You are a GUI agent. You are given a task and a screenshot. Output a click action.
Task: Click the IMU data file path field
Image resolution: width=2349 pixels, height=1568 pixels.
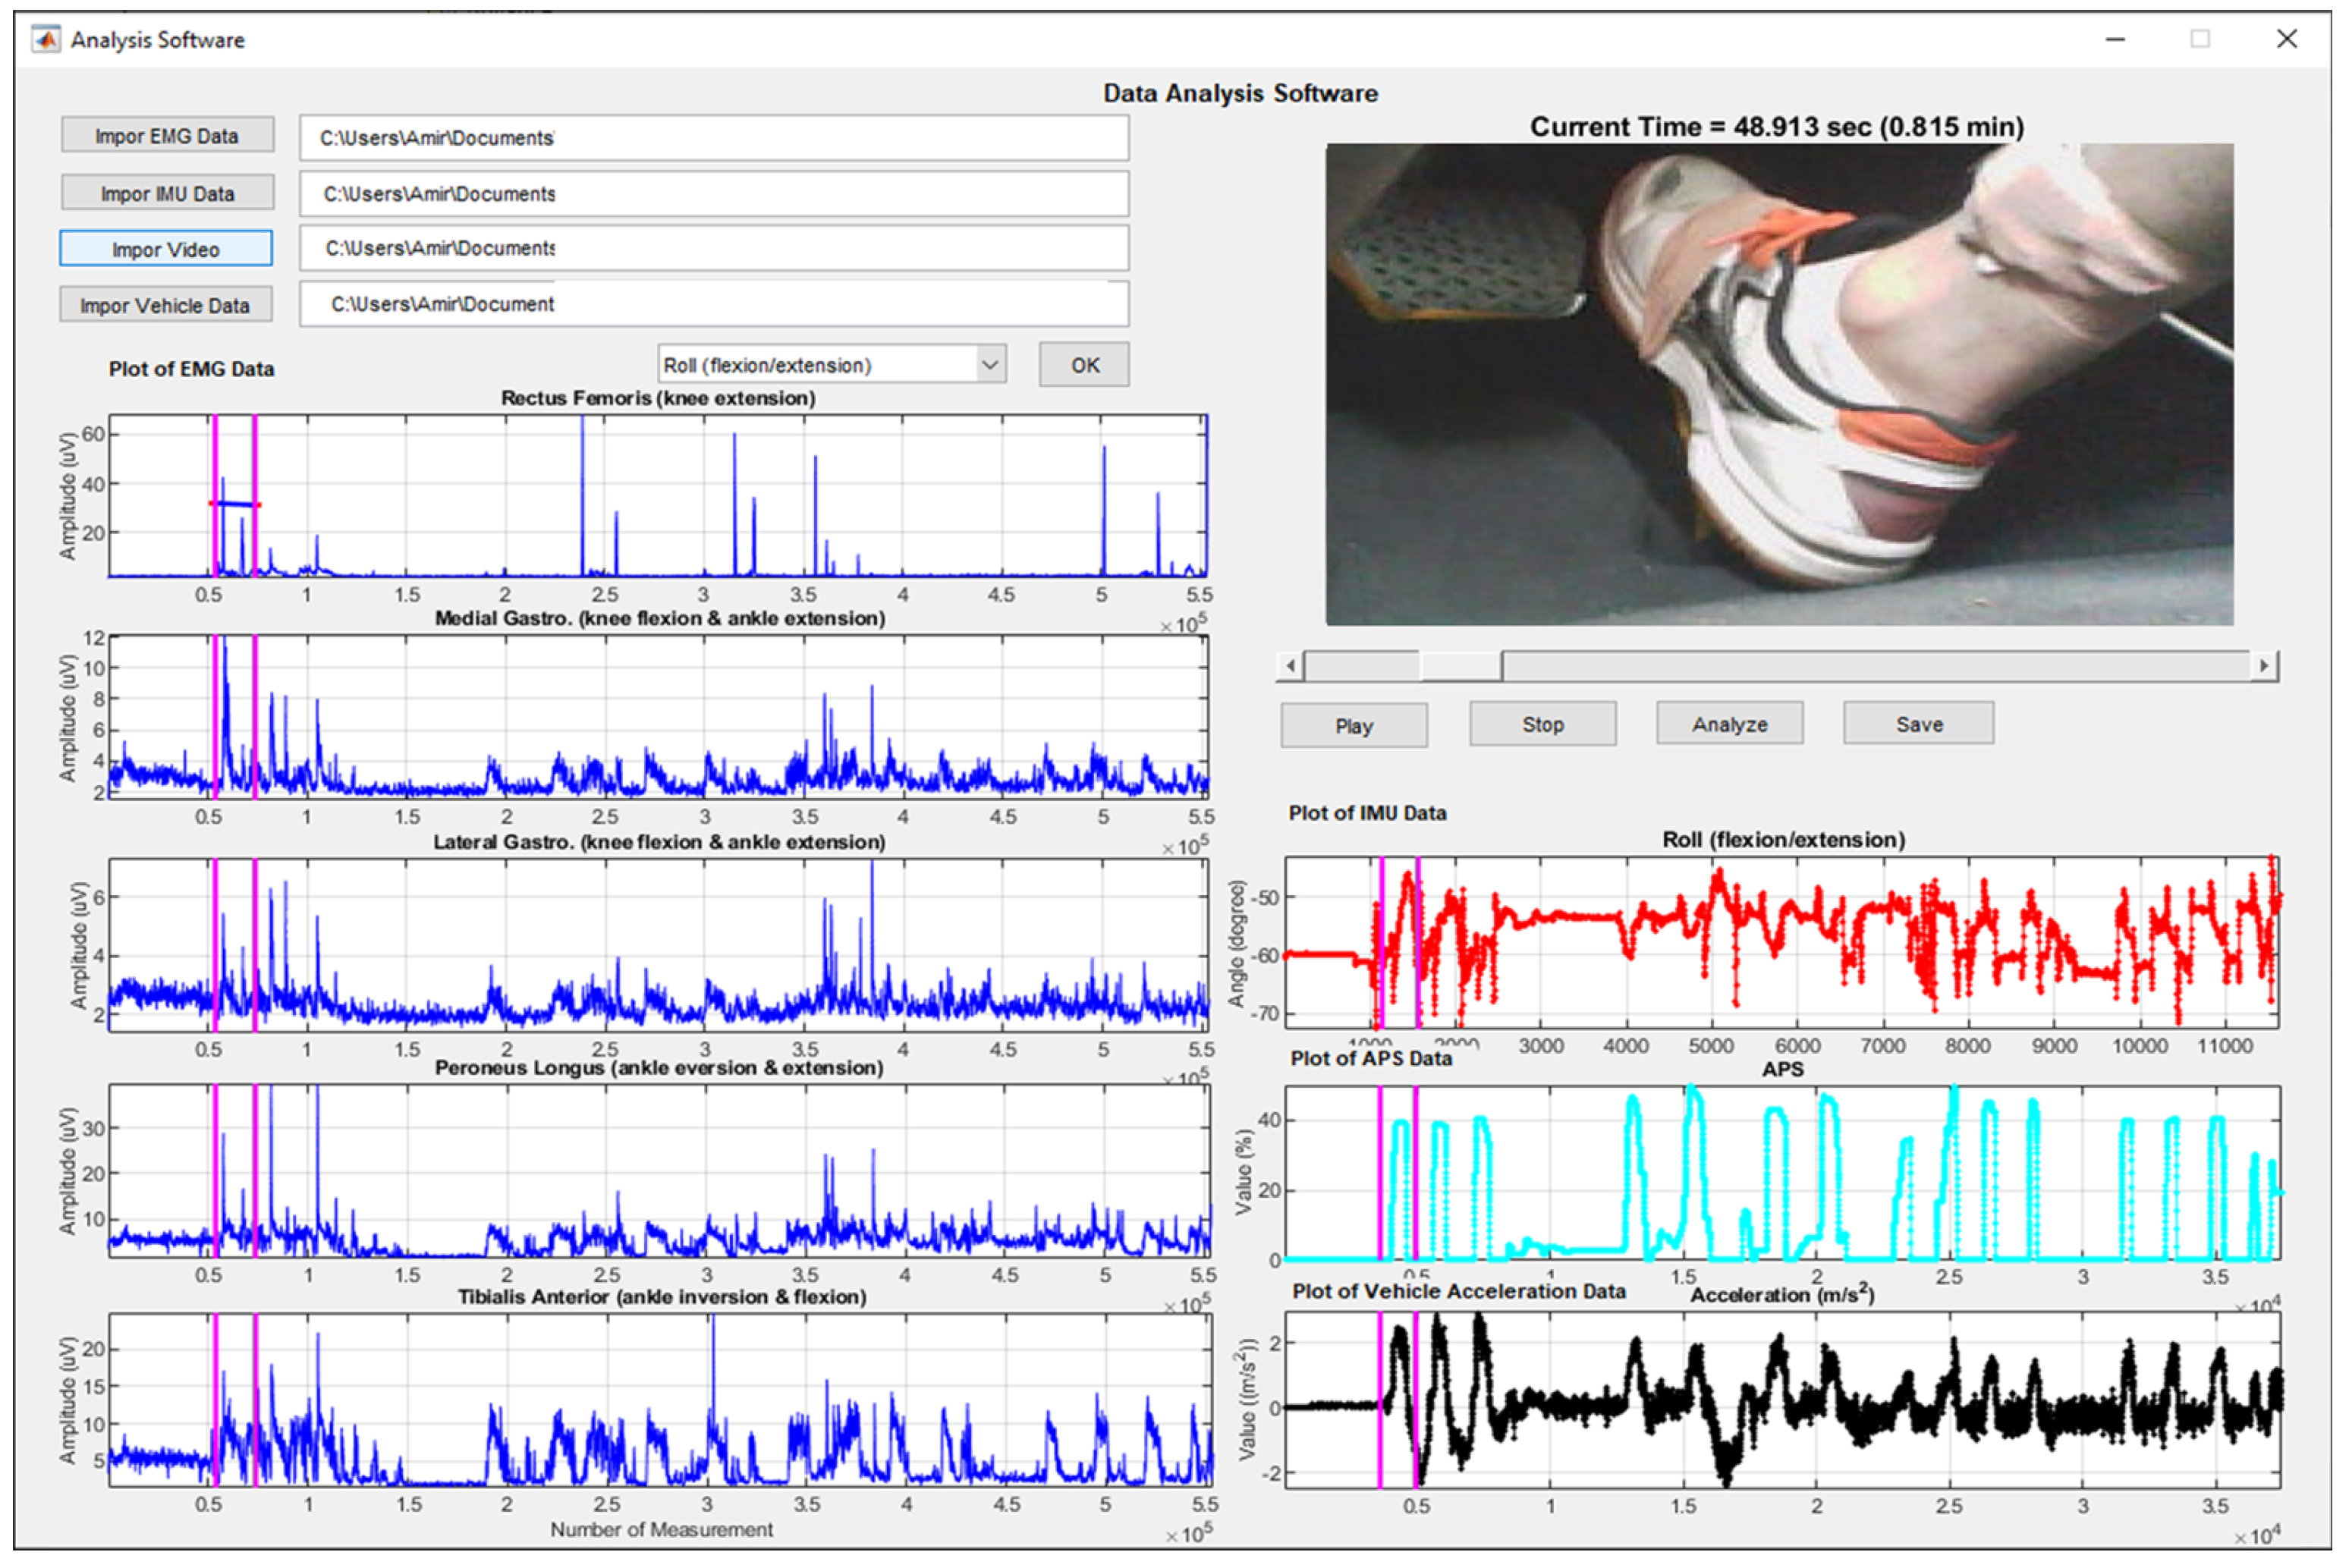pyautogui.click(x=713, y=194)
